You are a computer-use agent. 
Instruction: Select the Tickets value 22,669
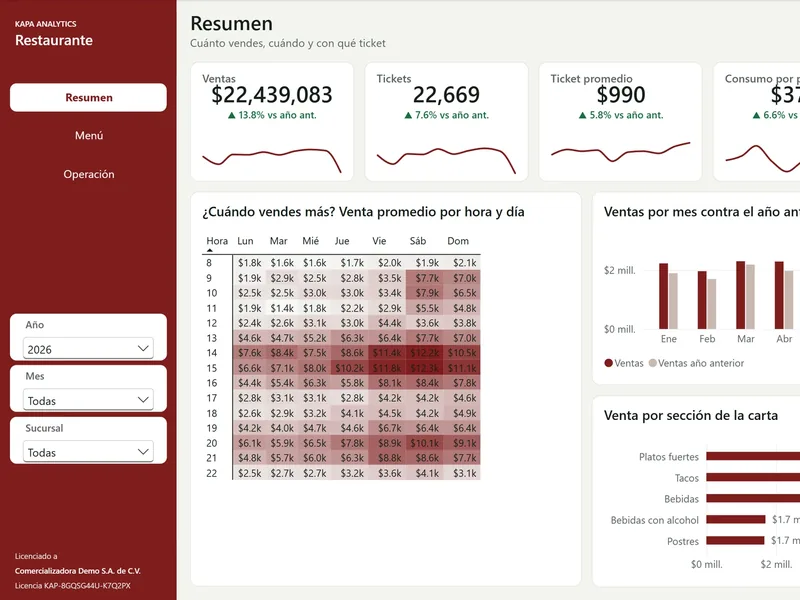[446, 95]
